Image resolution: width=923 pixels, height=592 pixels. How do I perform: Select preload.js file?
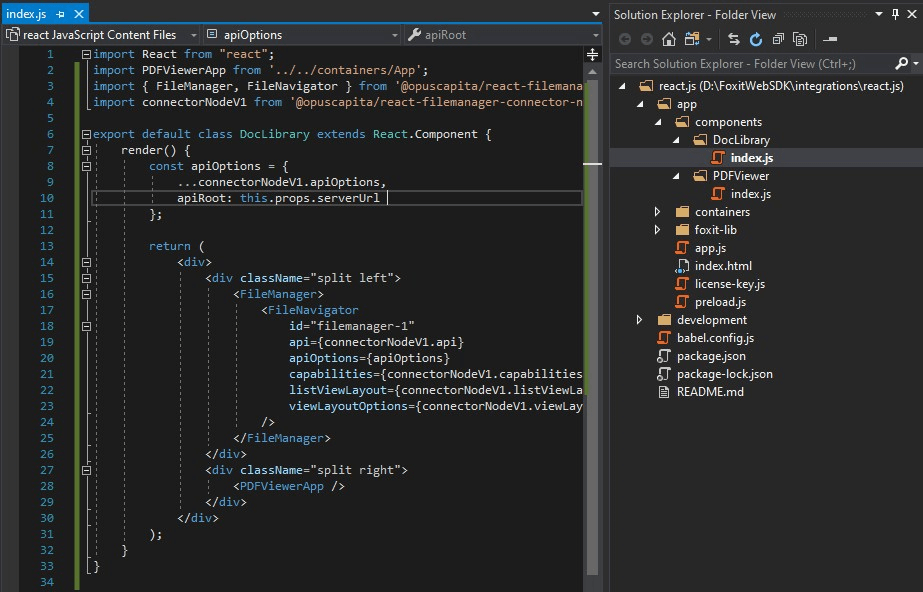pos(720,302)
